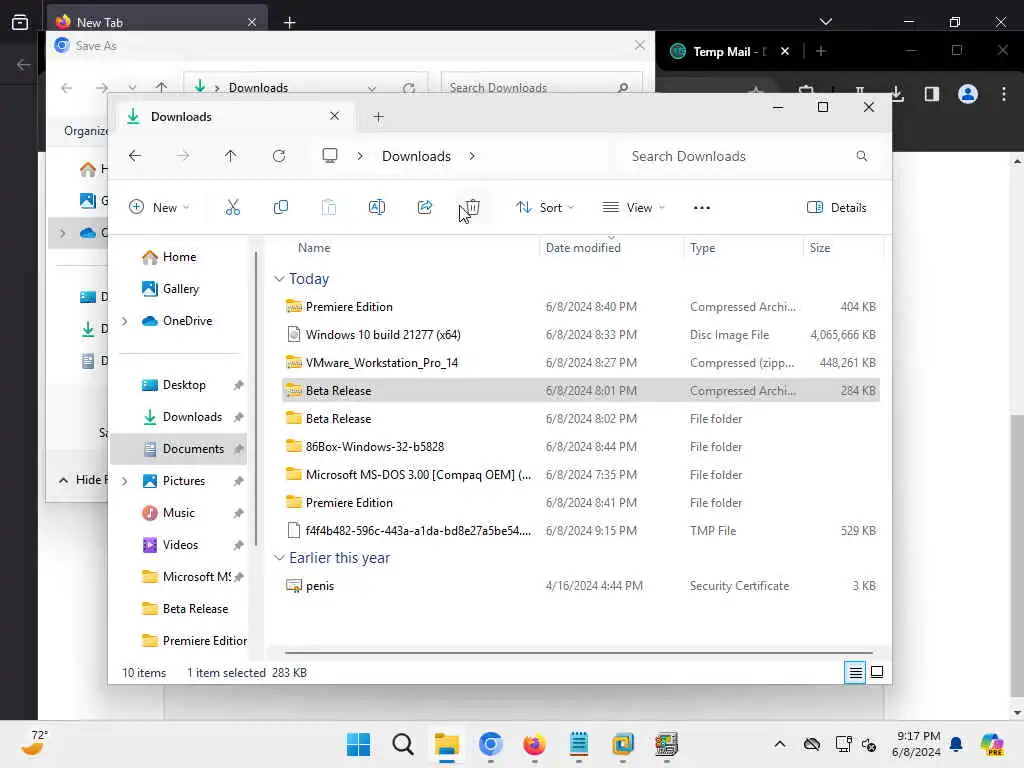Add a new Explorer tab
1024x768 pixels.
(x=378, y=117)
